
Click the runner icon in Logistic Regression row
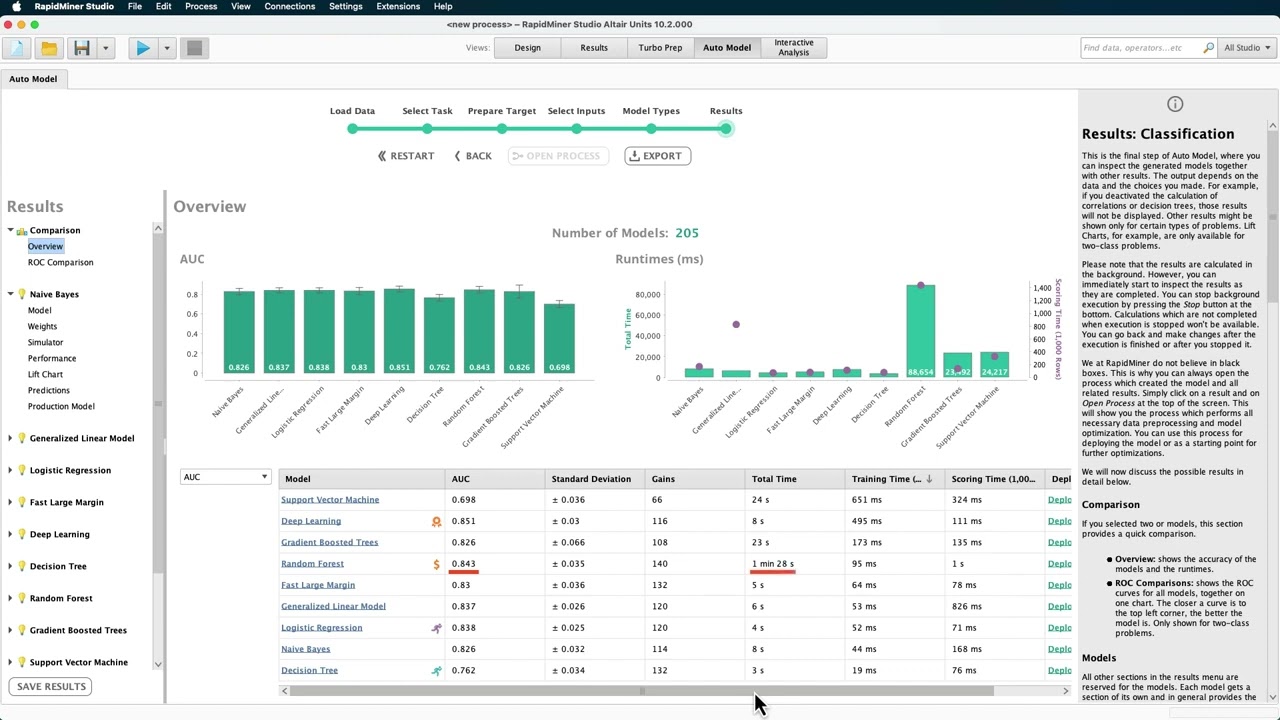click(436, 628)
